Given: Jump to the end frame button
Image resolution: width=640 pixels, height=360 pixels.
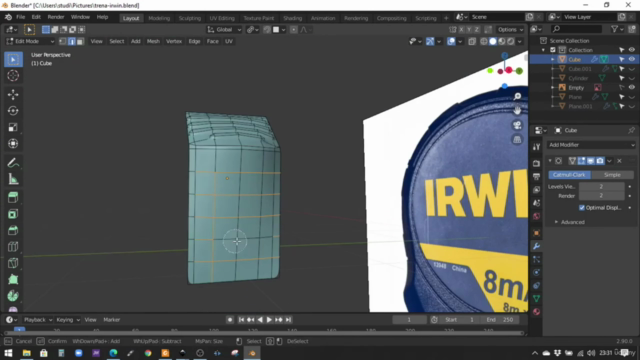Looking at the screenshot, I should coord(289,320).
